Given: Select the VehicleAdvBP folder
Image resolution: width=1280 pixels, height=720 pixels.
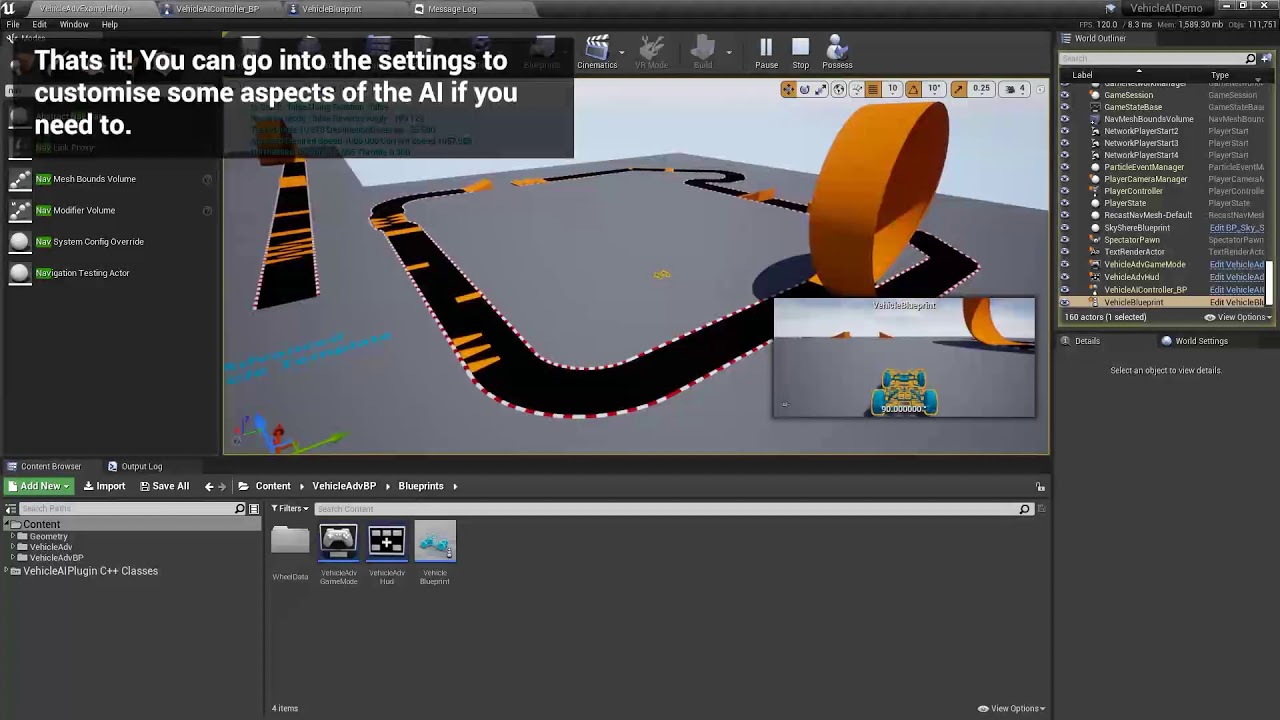Looking at the screenshot, I should tap(56, 558).
